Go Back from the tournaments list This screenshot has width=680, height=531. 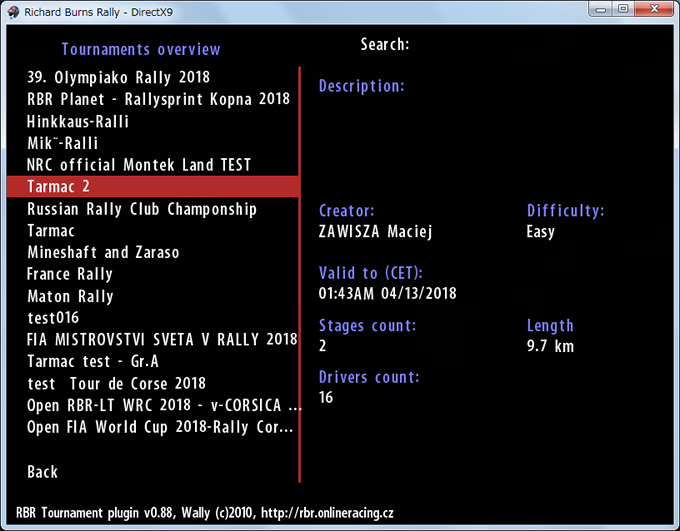coord(42,472)
